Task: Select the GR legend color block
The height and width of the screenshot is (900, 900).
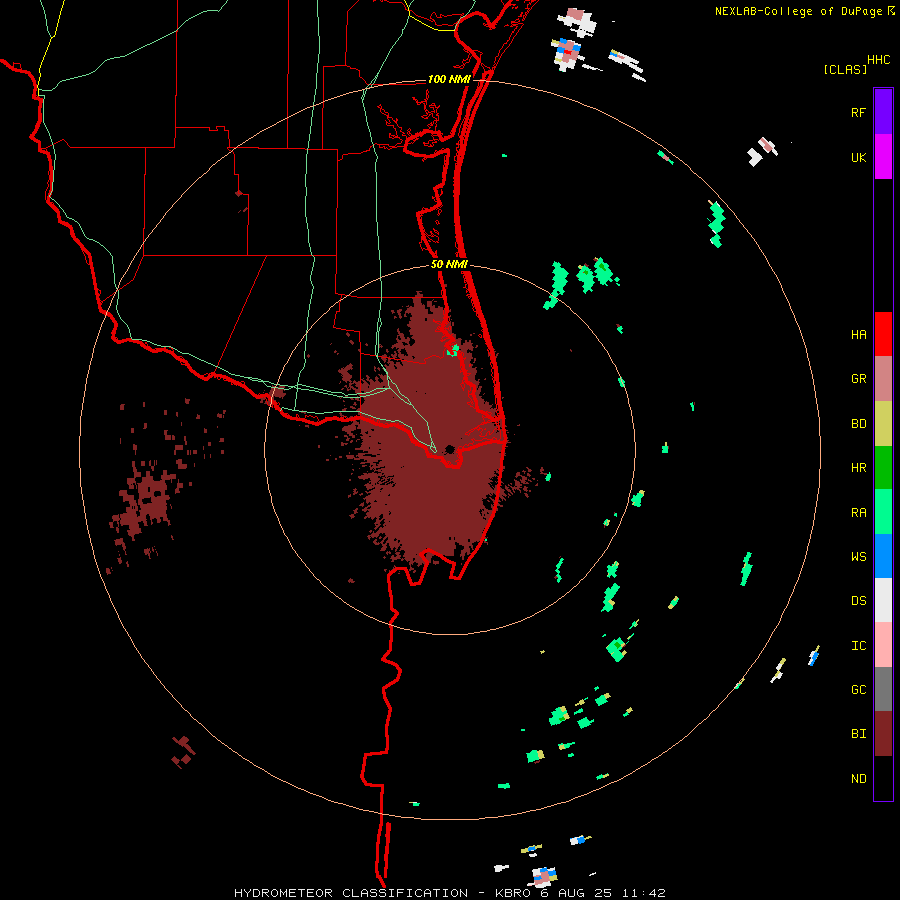Action: pos(883,379)
